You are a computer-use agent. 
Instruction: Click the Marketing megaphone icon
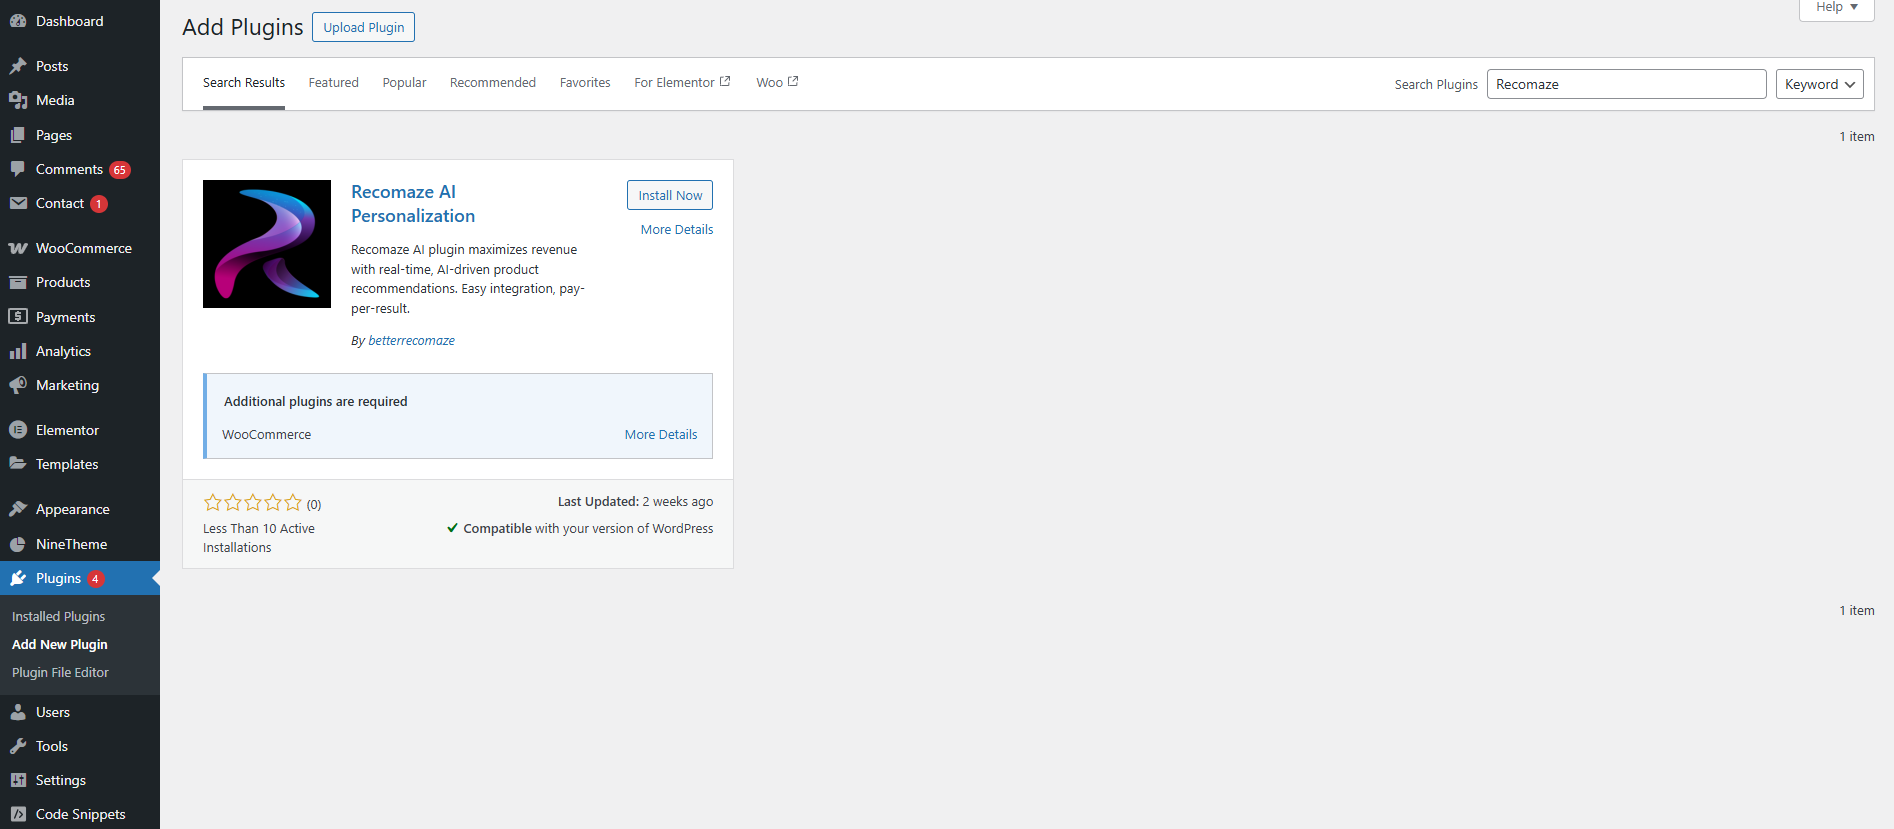pyautogui.click(x=18, y=385)
